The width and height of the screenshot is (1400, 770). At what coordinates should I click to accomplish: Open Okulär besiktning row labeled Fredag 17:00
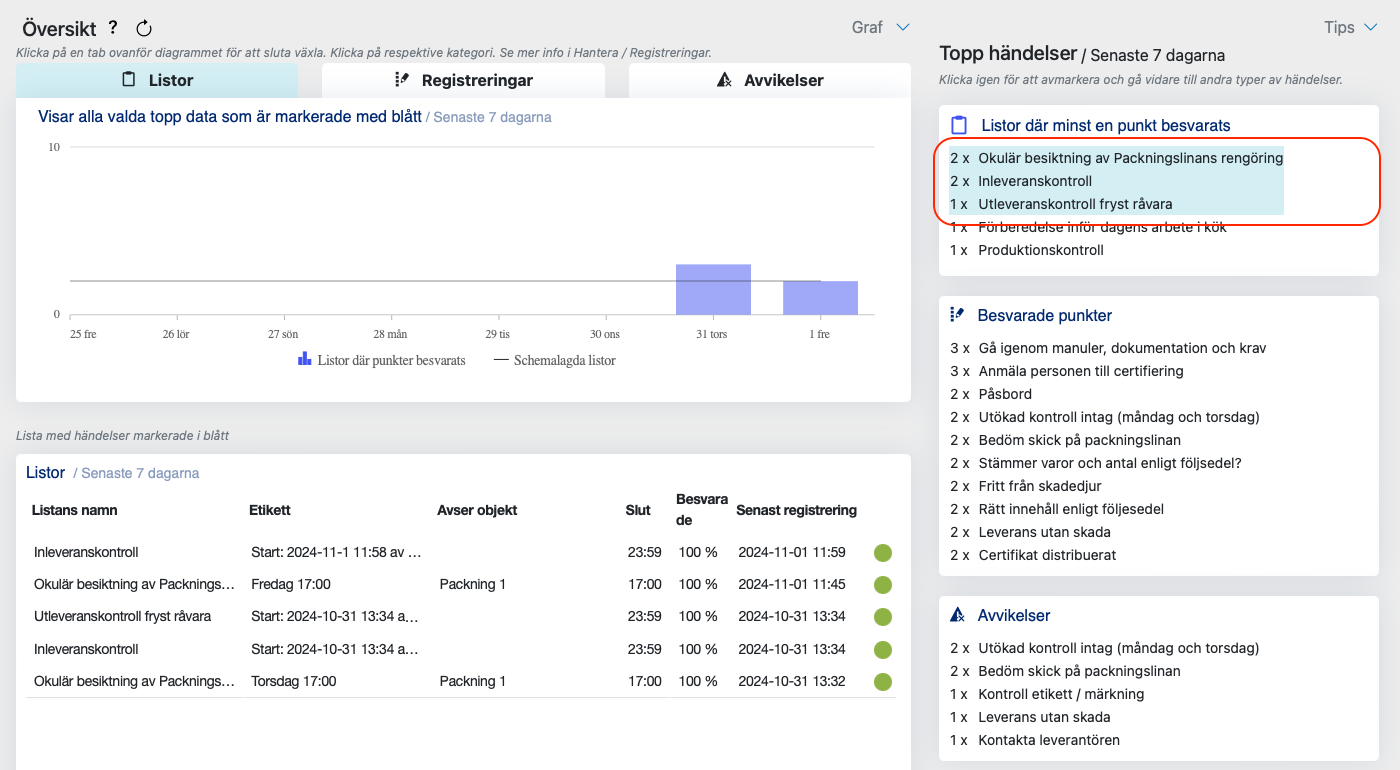point(461,584)
